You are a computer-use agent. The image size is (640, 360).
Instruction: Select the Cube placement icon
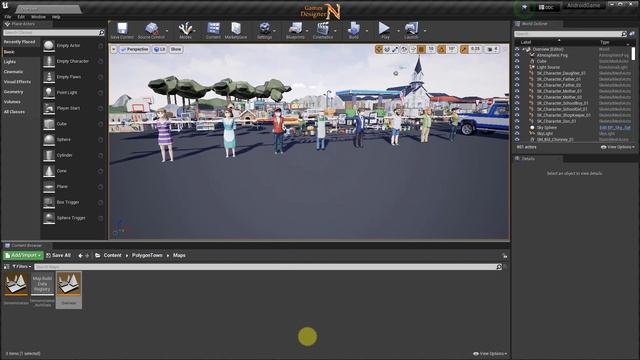click(49, 124)
